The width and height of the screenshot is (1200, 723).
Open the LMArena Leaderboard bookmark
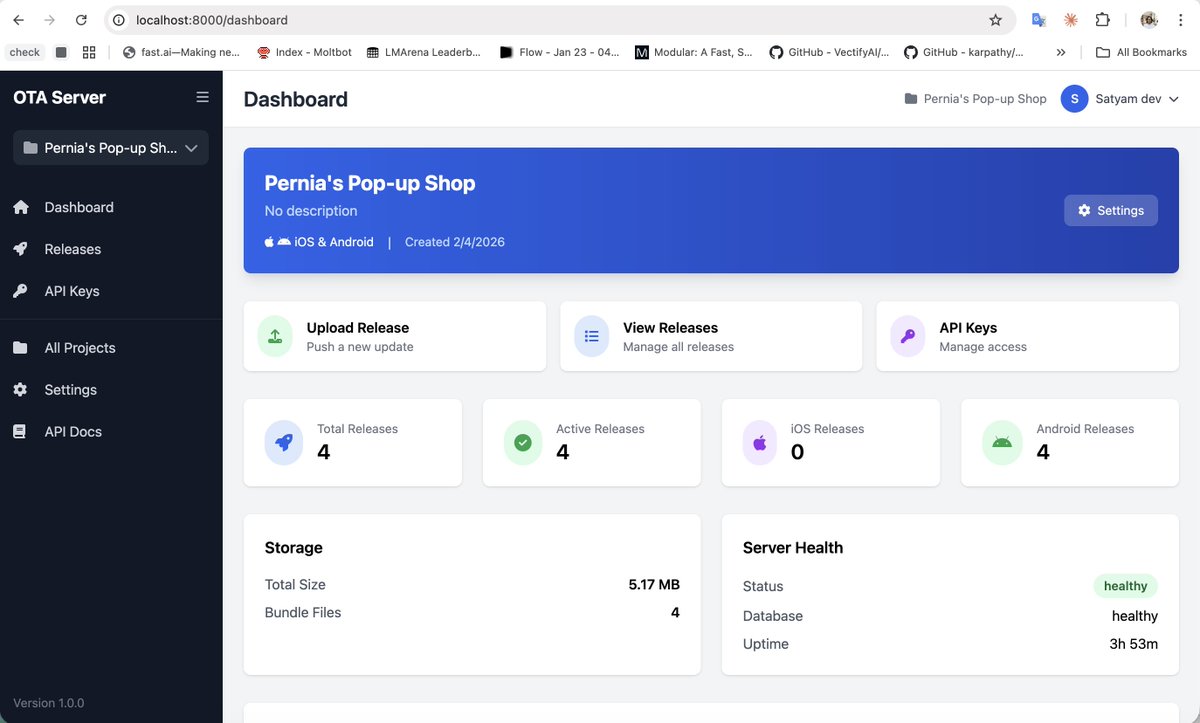coord(424,52)
